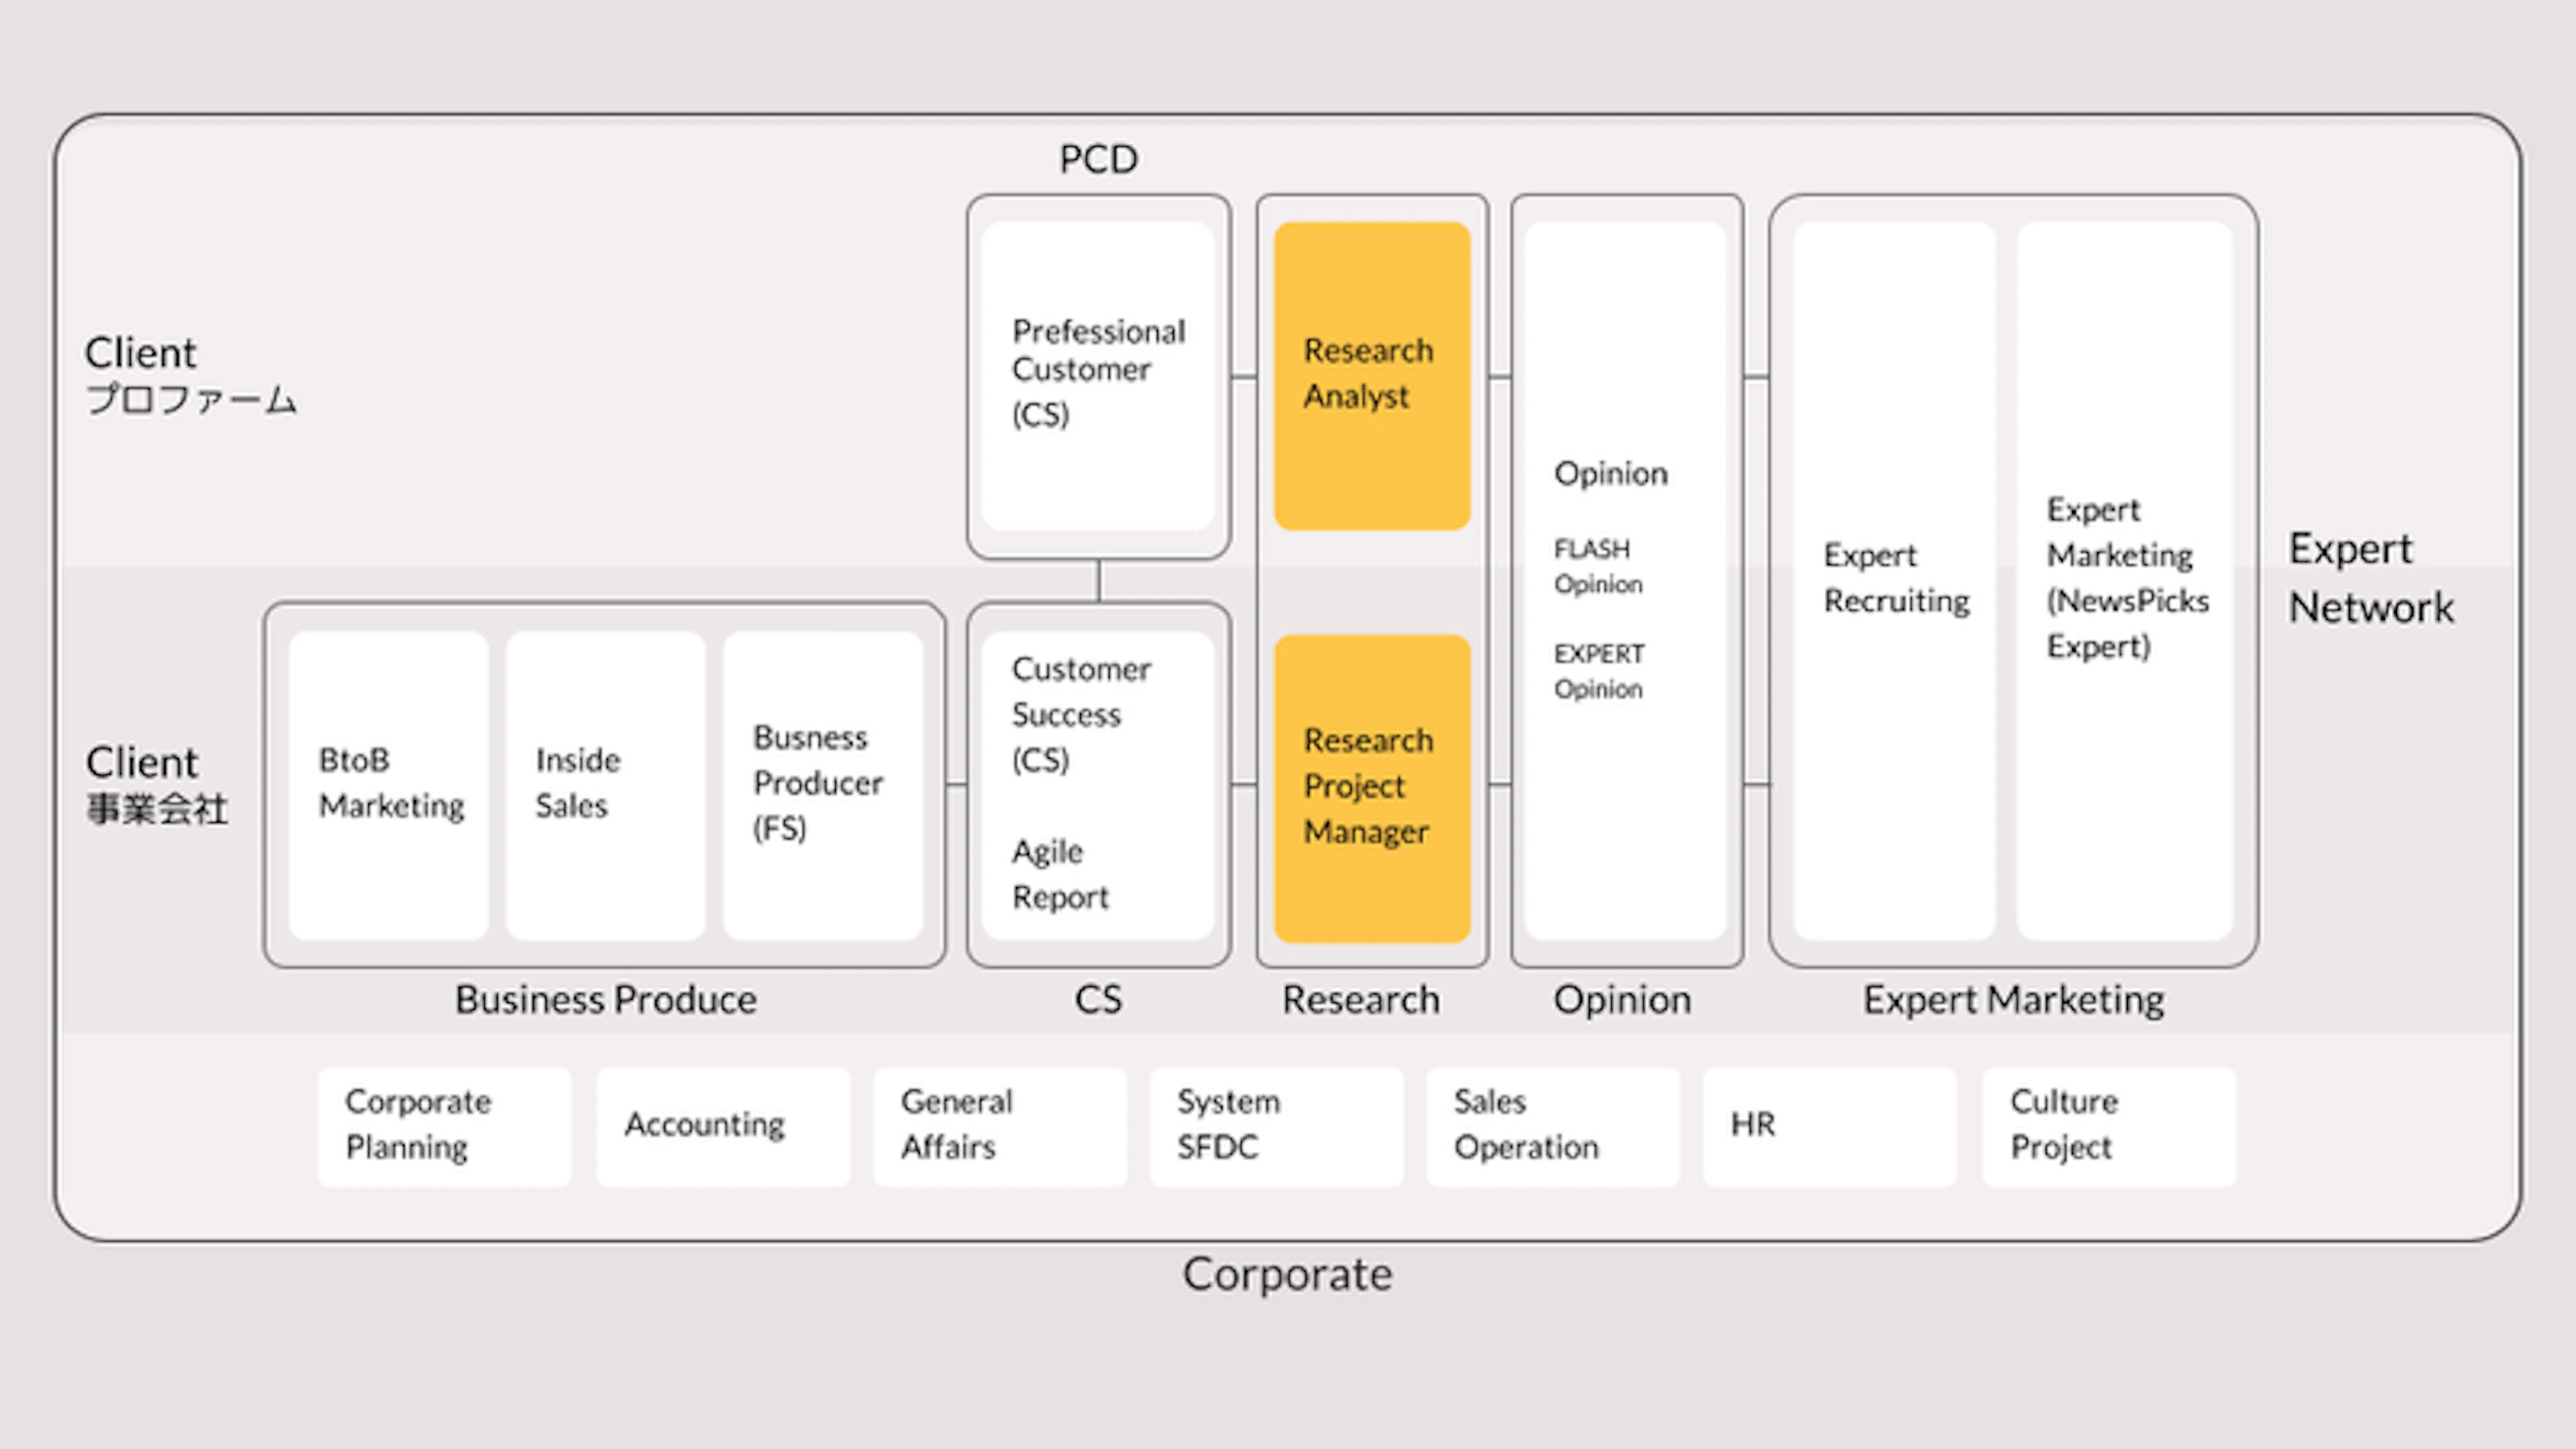Select the Sales Operation box

1553,1126
